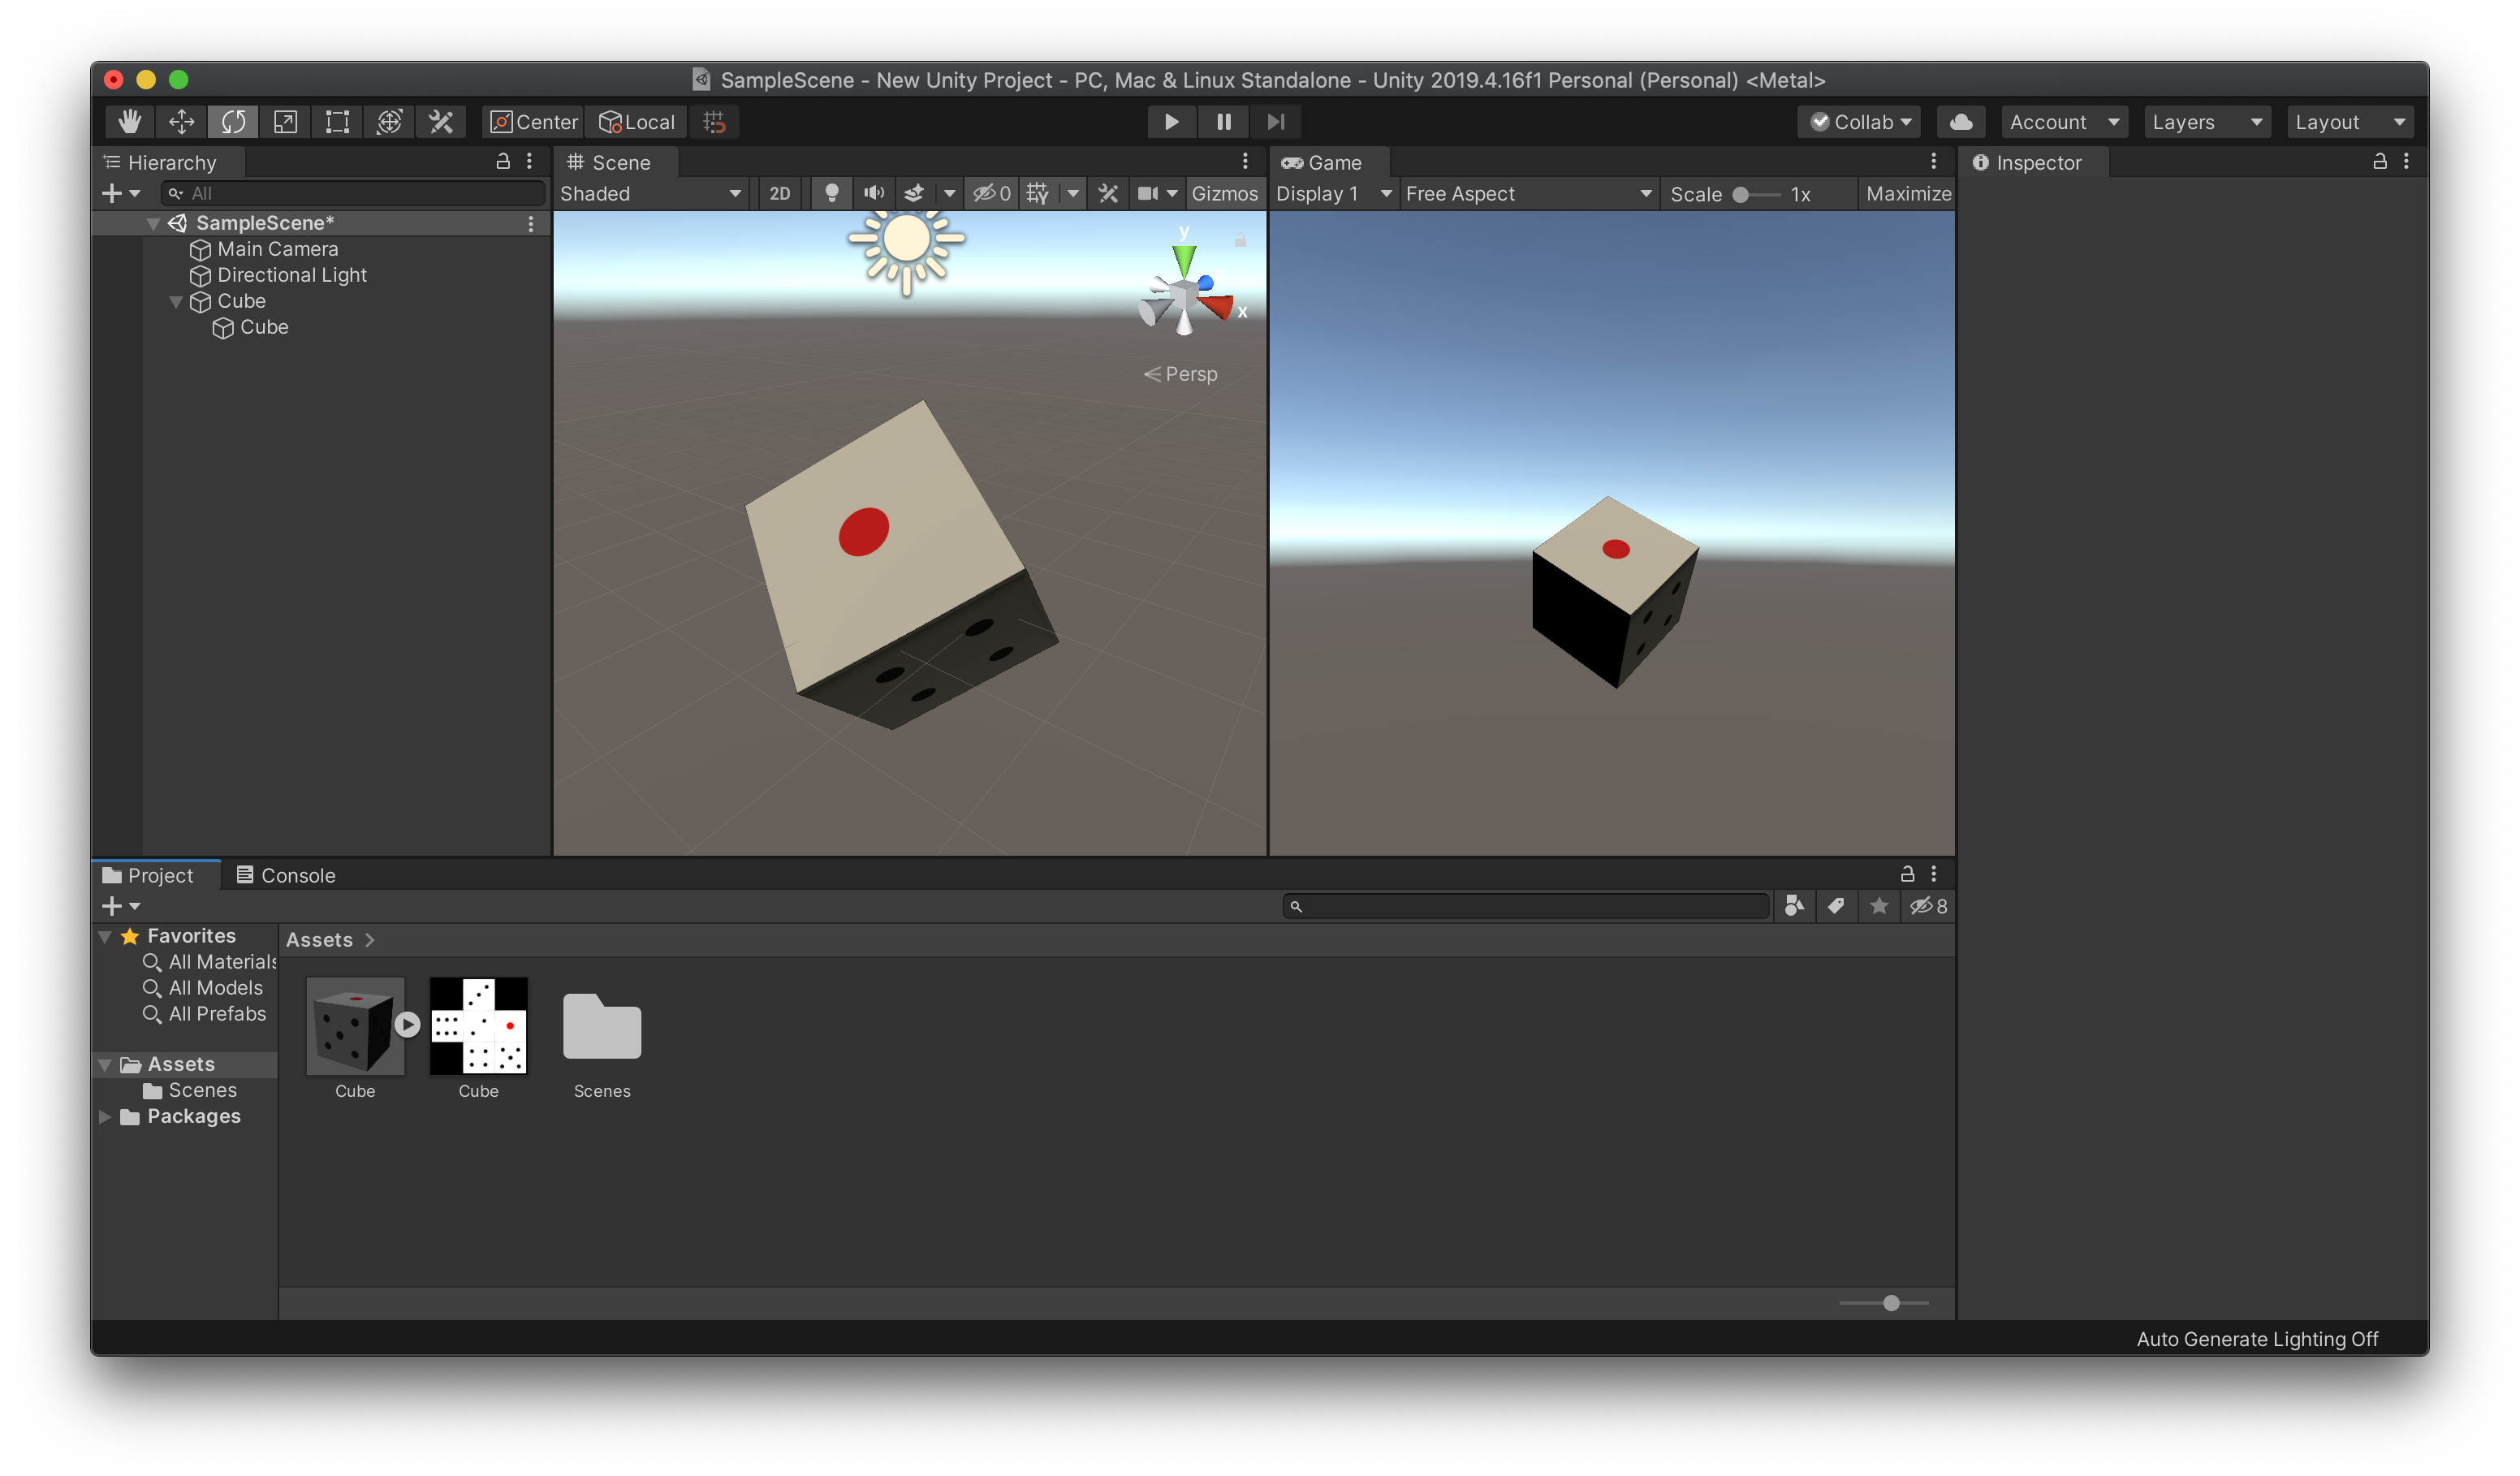Select the Scale tool
Viewport: 2520px width, 1476px height.
point(285,122)
